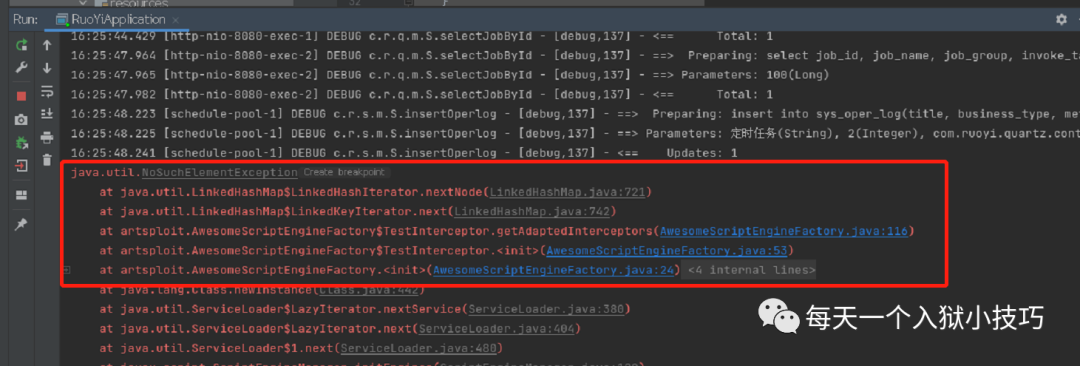Restore the layout using the layout icon
This screenshot has width=1080, height=366.
[x=21, y=195]
